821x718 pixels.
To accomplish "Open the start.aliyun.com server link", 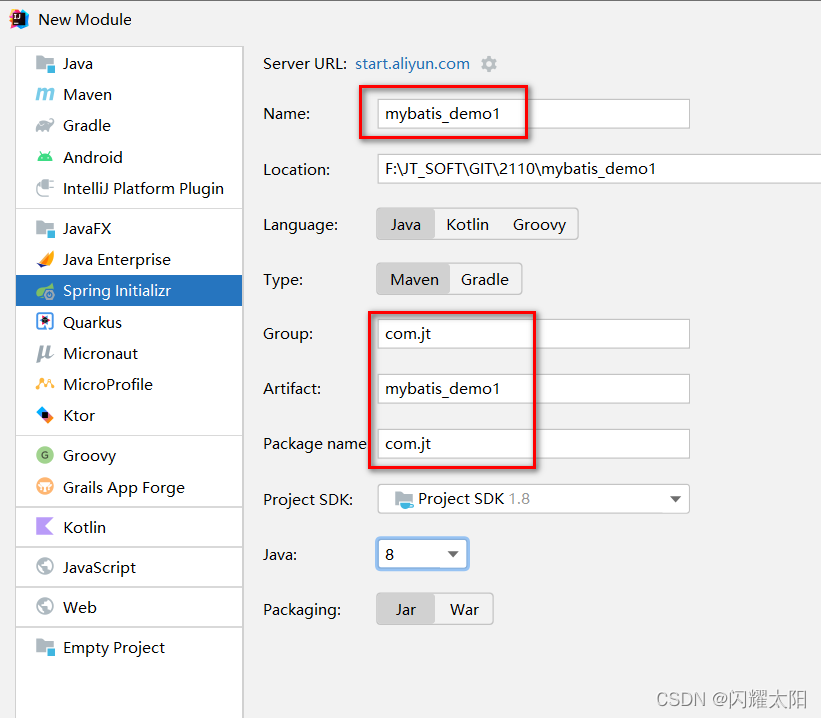I will pyautogui.click(x=412, y=64).
